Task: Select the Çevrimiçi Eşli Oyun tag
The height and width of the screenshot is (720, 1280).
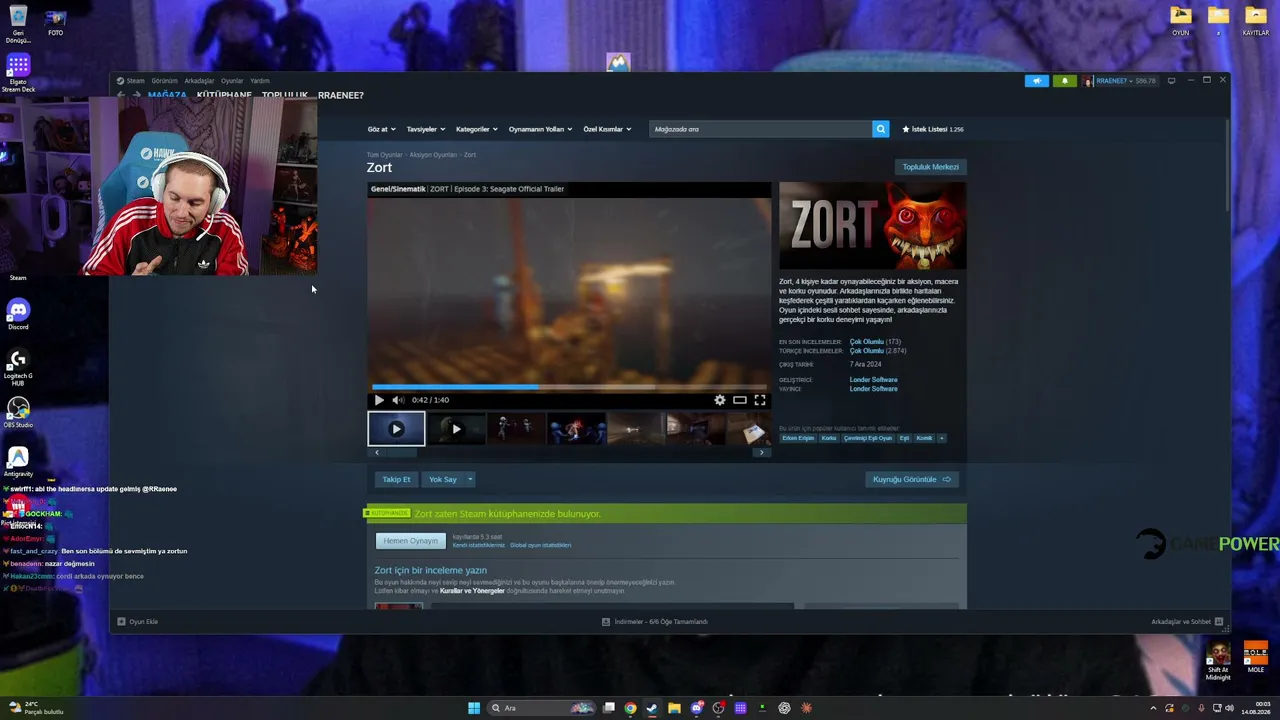Action: tap(868, 438)
